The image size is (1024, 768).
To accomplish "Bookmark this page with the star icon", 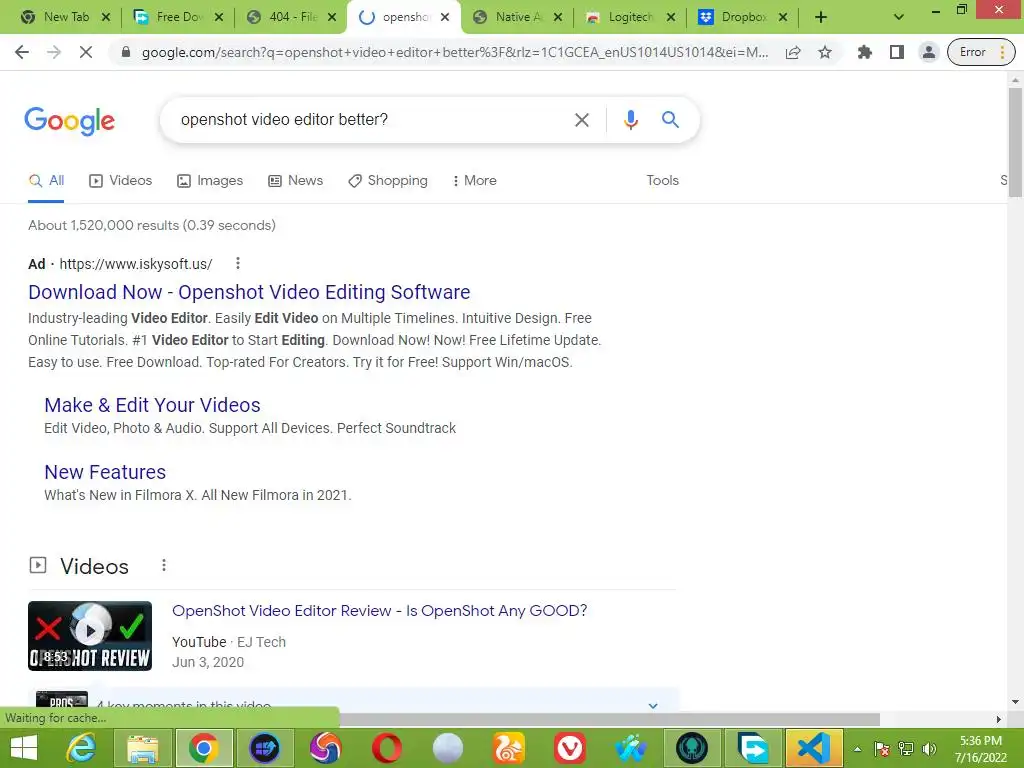I will click(x=825, y=52).
